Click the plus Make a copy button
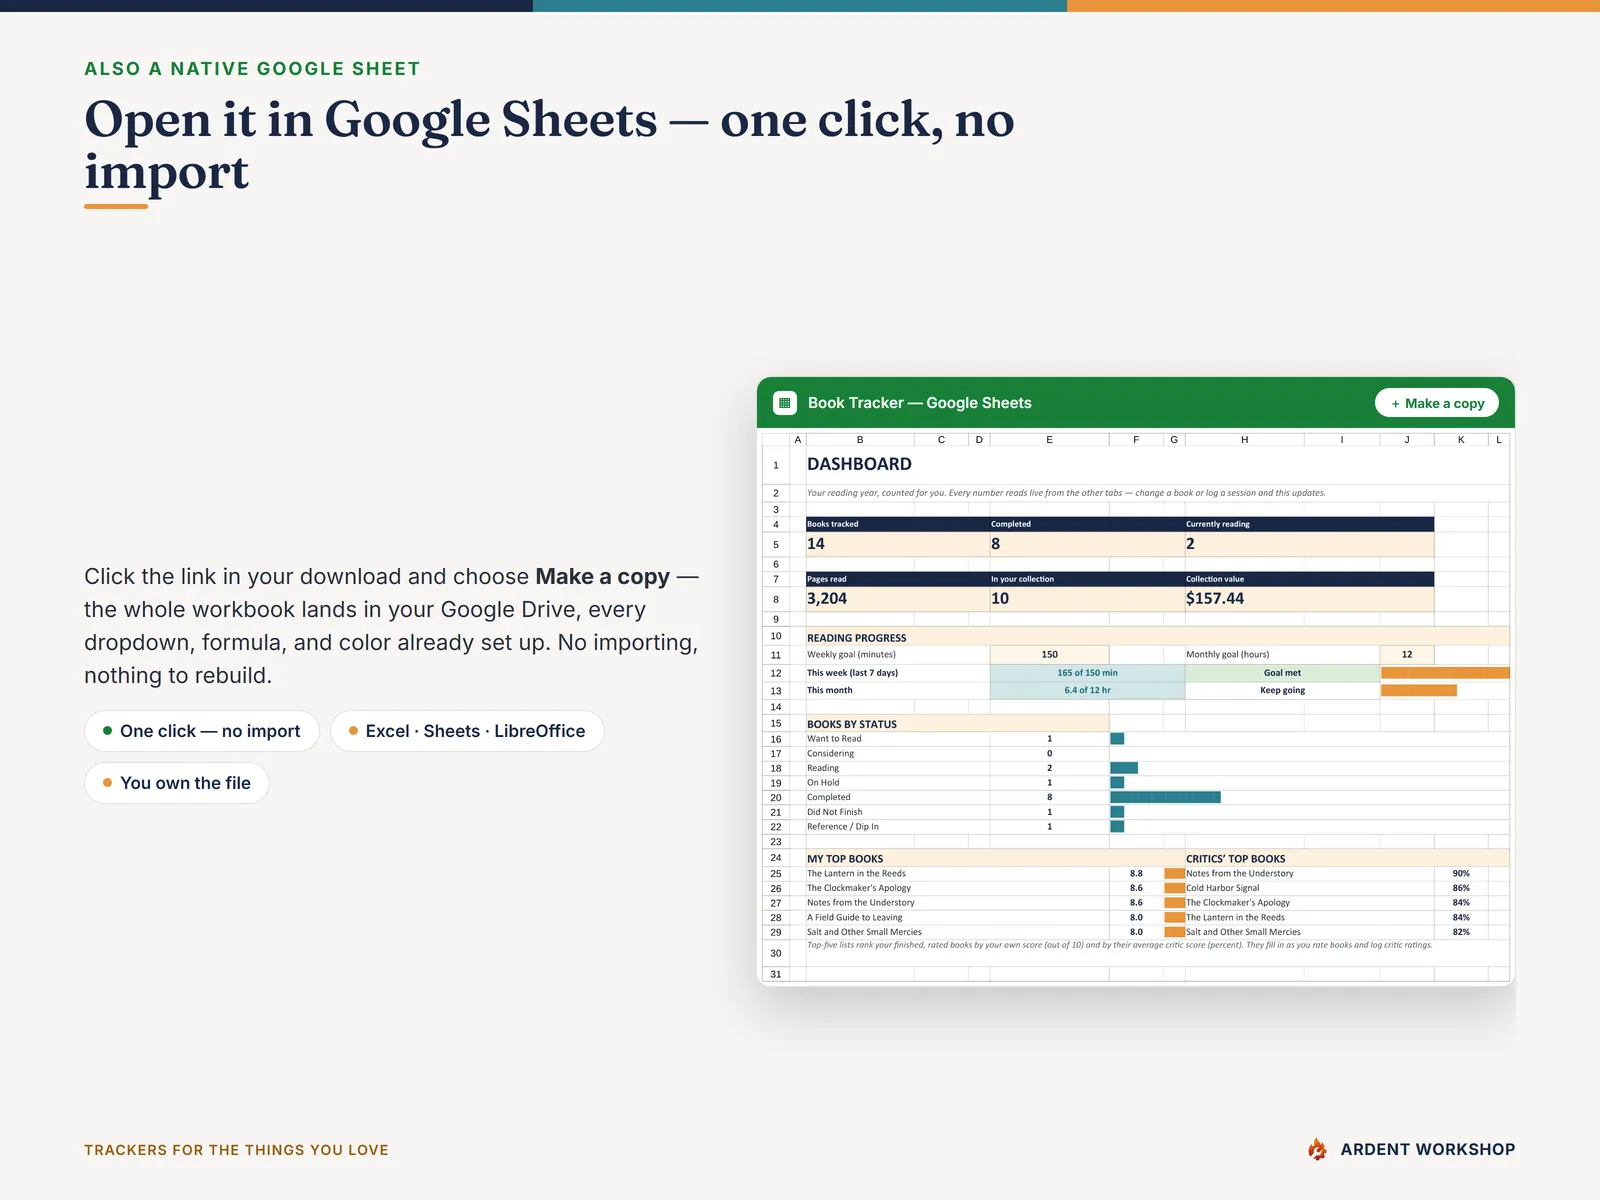The width and height of the screenshot is (1600, 1200). point(1437,403)
